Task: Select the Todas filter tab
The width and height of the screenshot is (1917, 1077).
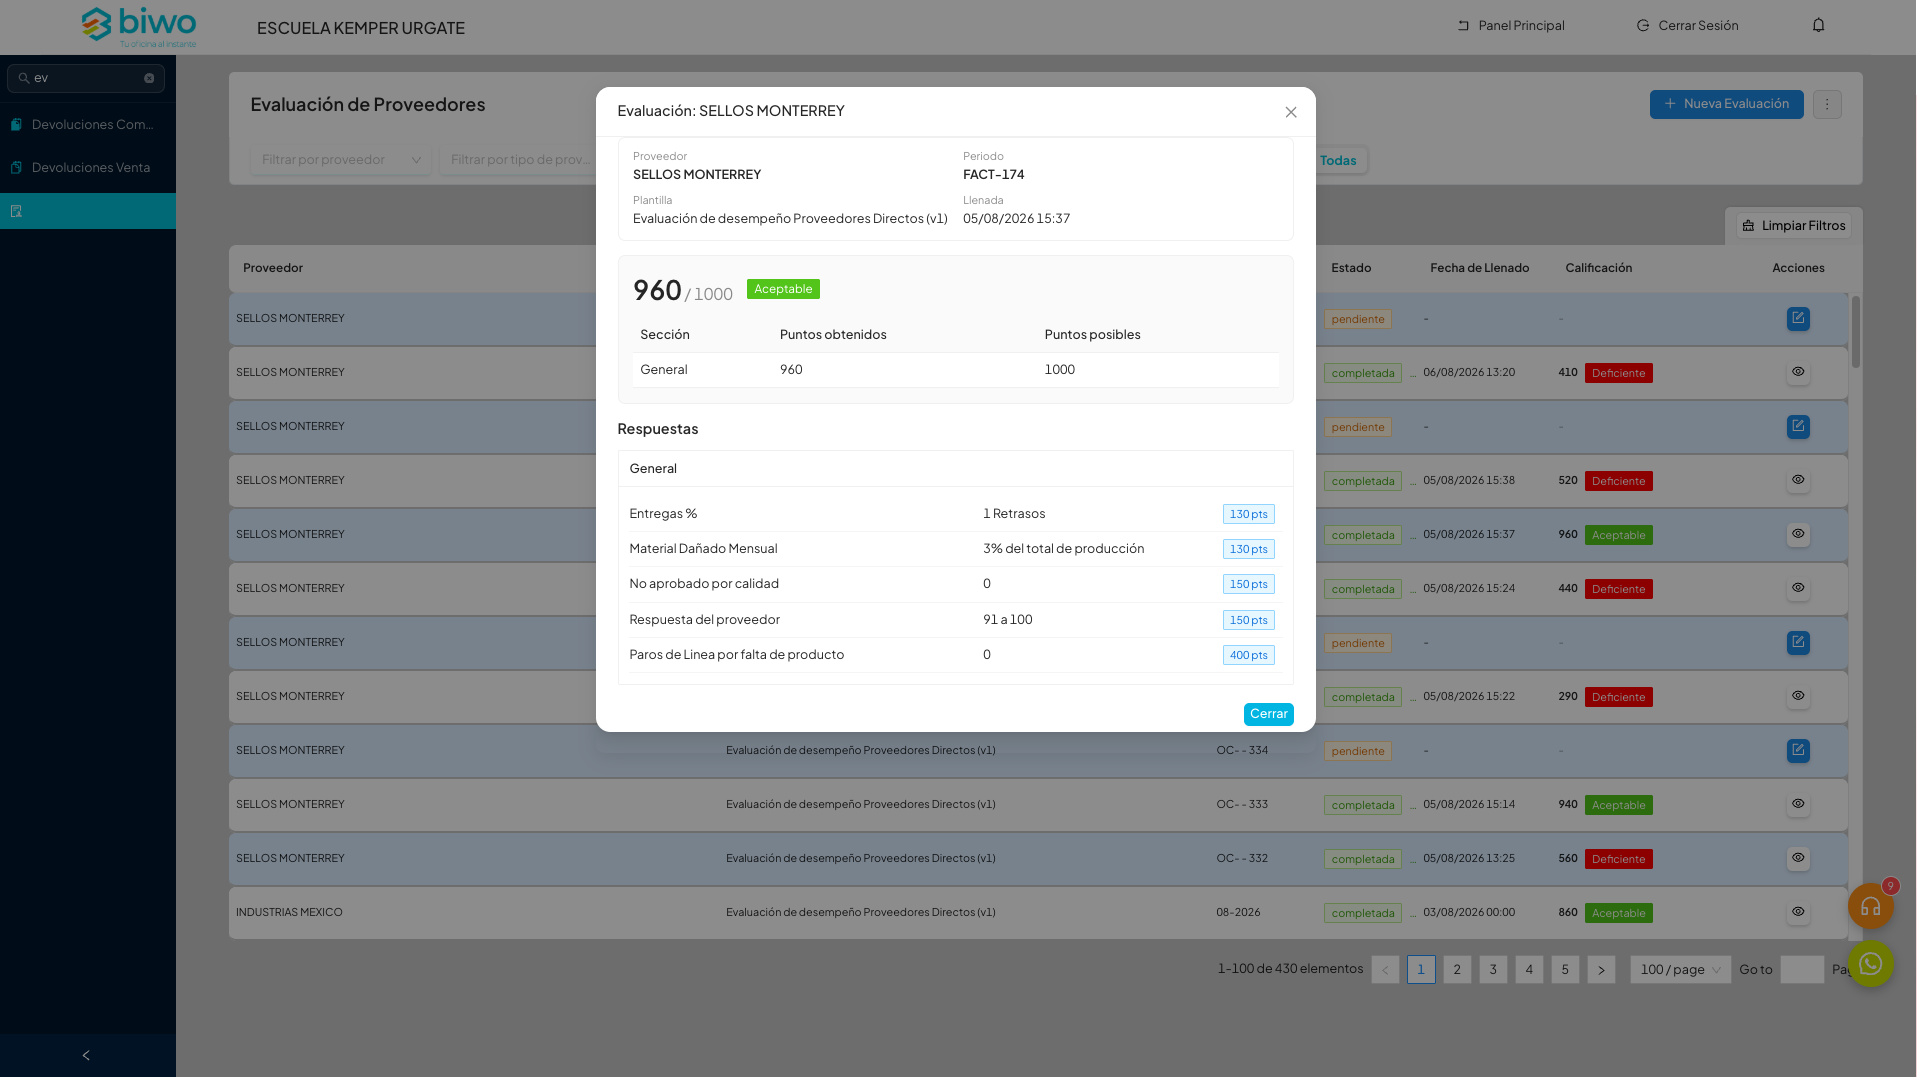Action: (1338, 160)
